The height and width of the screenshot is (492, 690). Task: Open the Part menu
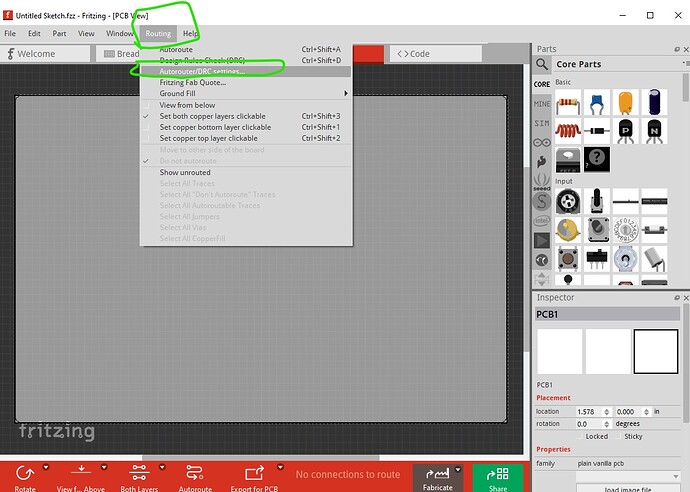[59, 33]
